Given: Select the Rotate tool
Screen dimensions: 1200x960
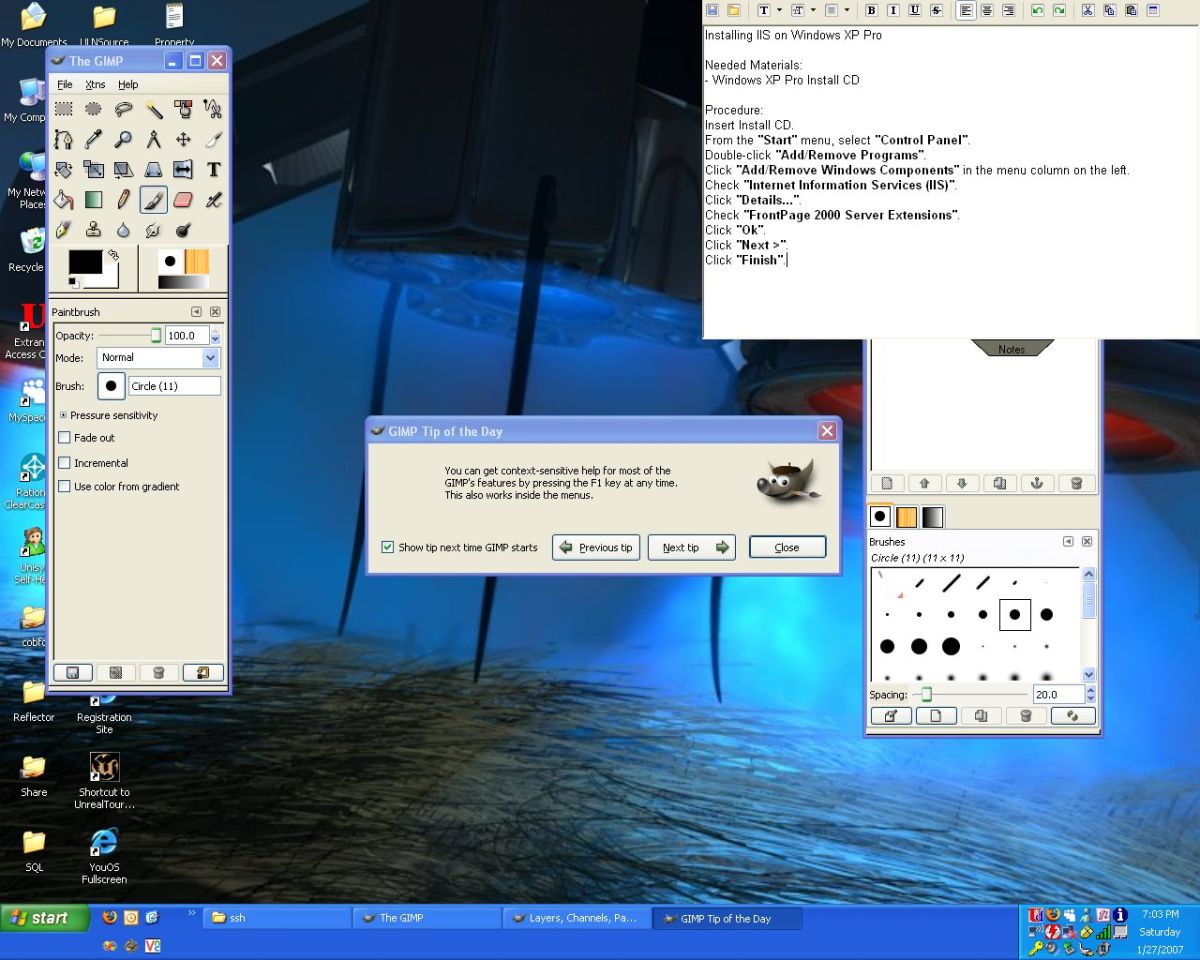Looking at the screenshot, I should 64,170.
